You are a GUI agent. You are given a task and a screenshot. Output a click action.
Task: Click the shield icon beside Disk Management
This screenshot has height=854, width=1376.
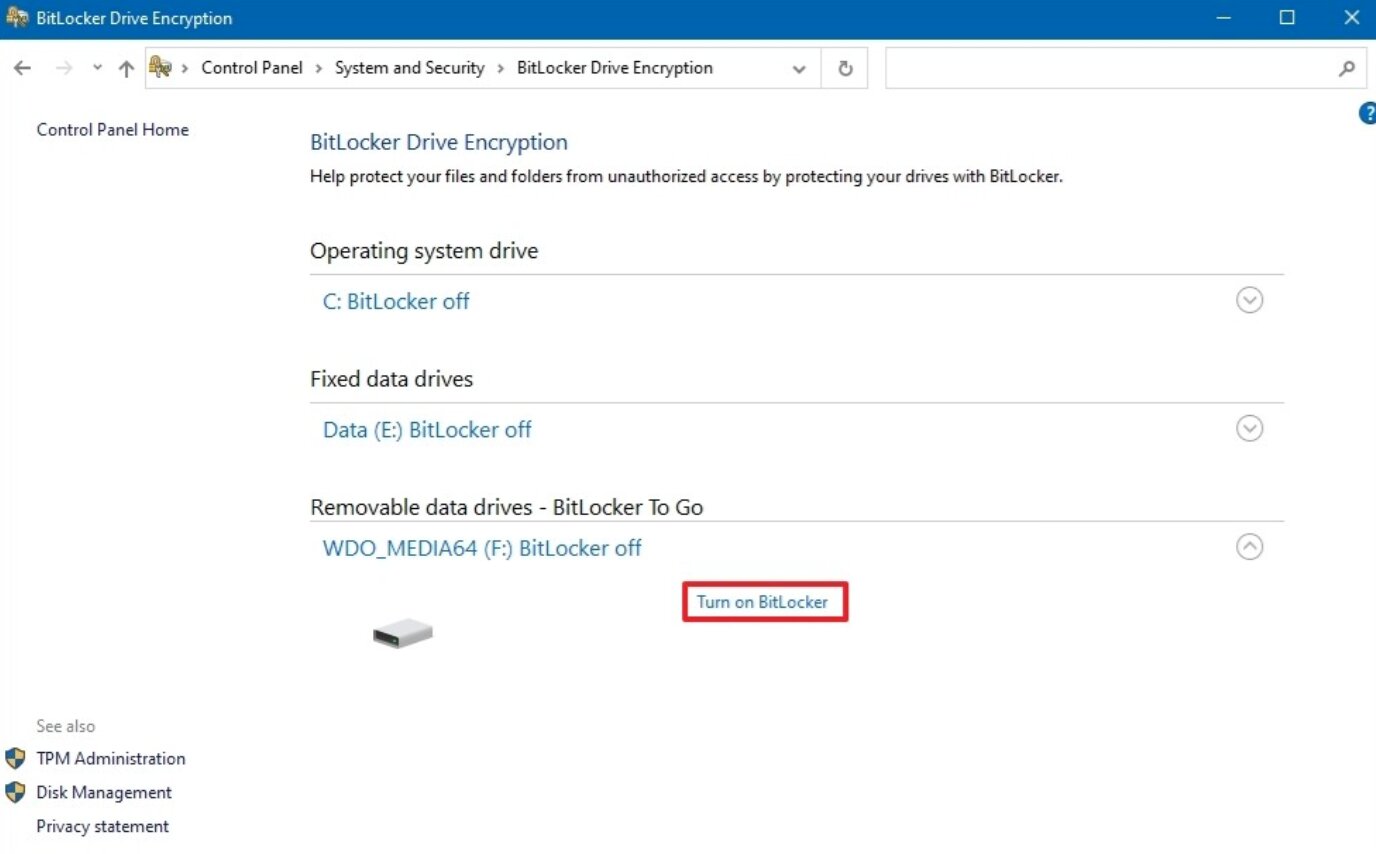(15, 792)
